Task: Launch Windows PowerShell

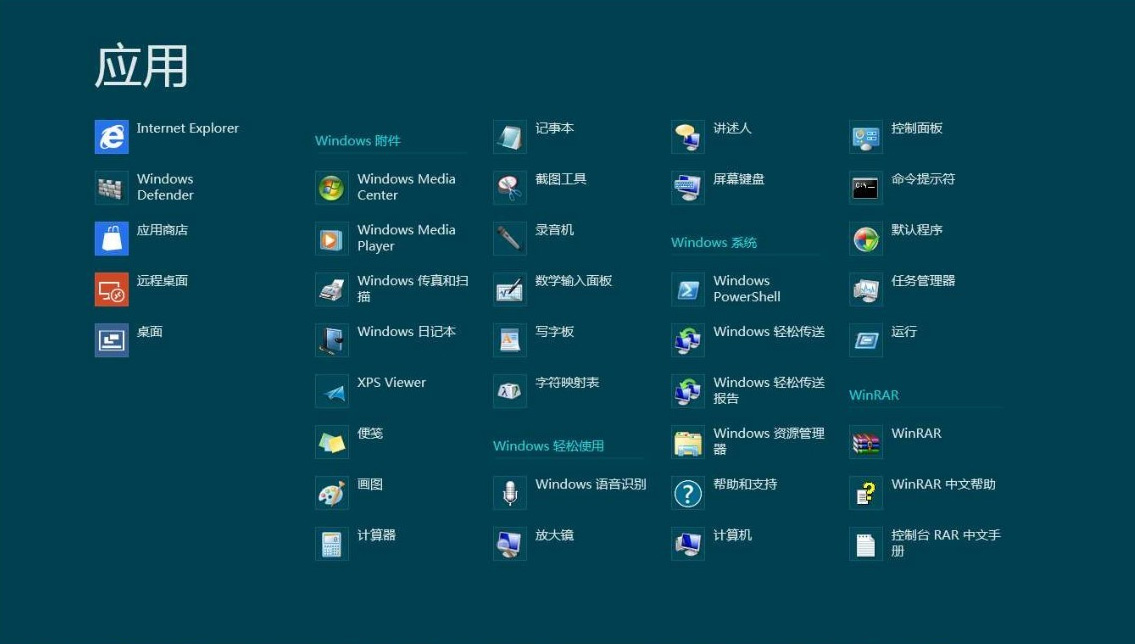Action: [688, 289]
